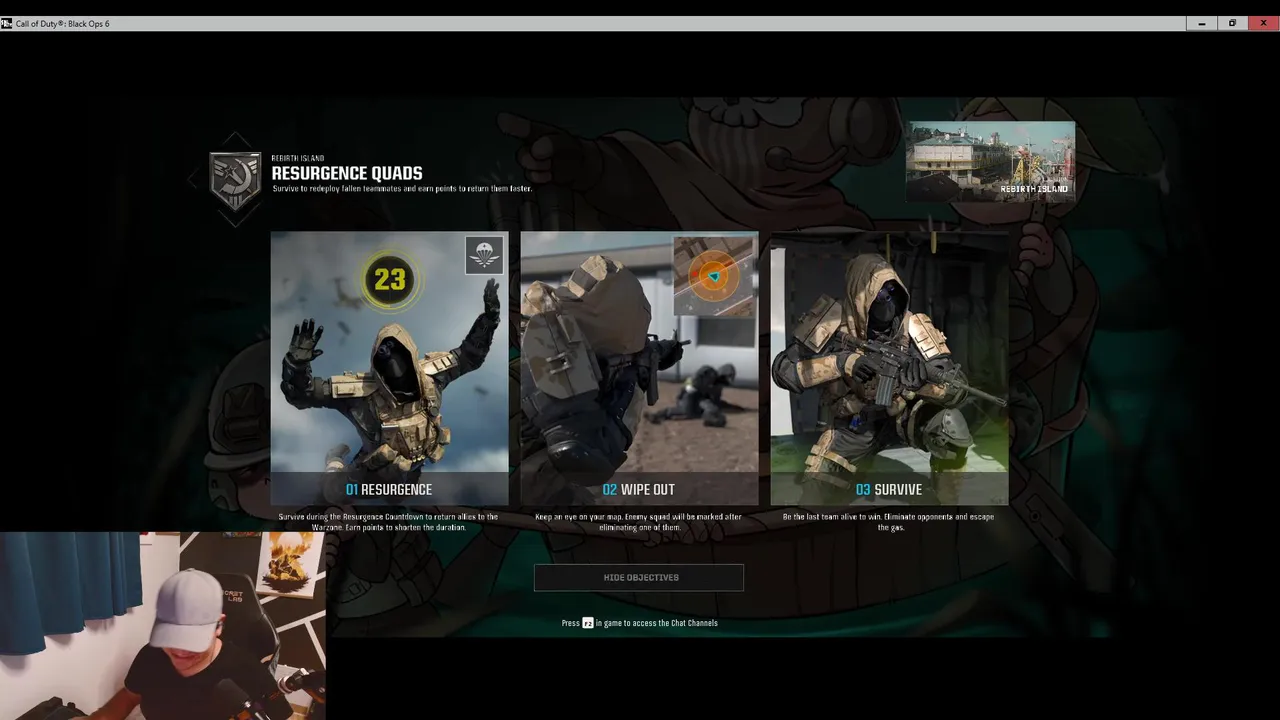Click the 23 countdown timer circle
This screenshot has width=1280, height=720.
(x=389, y=279)
